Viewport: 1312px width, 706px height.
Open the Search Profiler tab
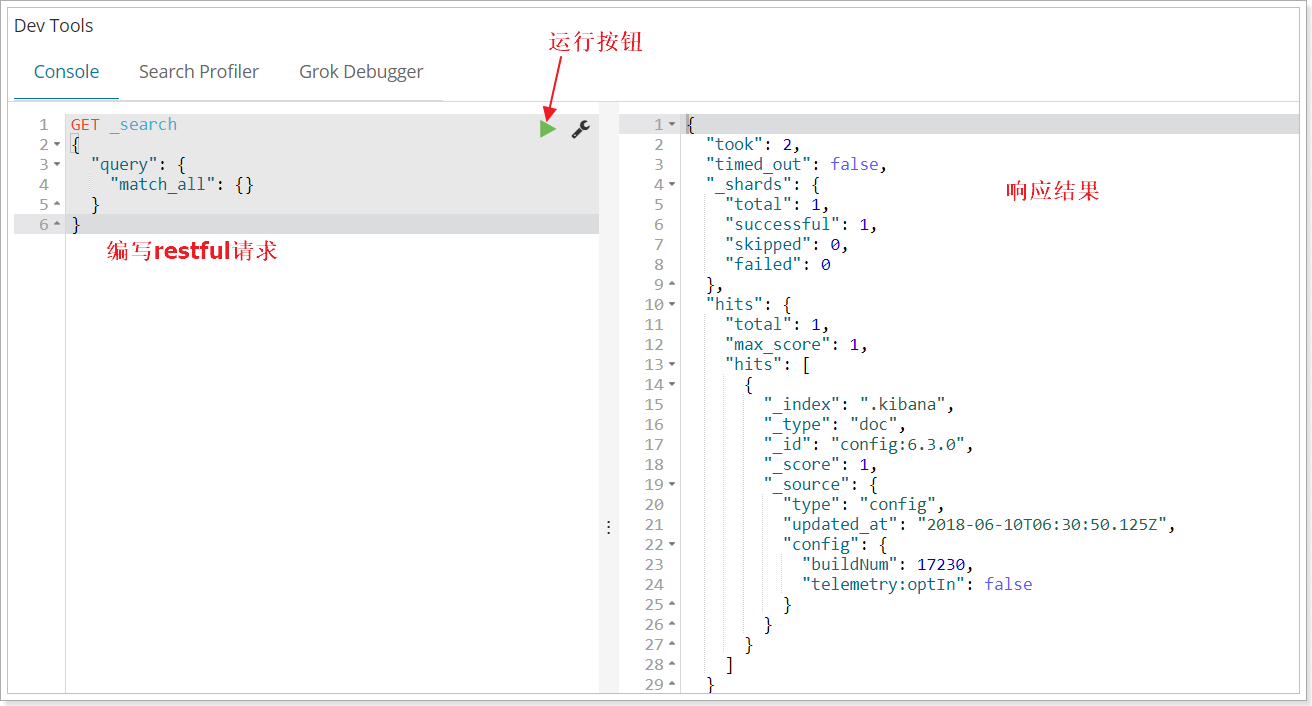pyautogui.click(x=199, y=72)
